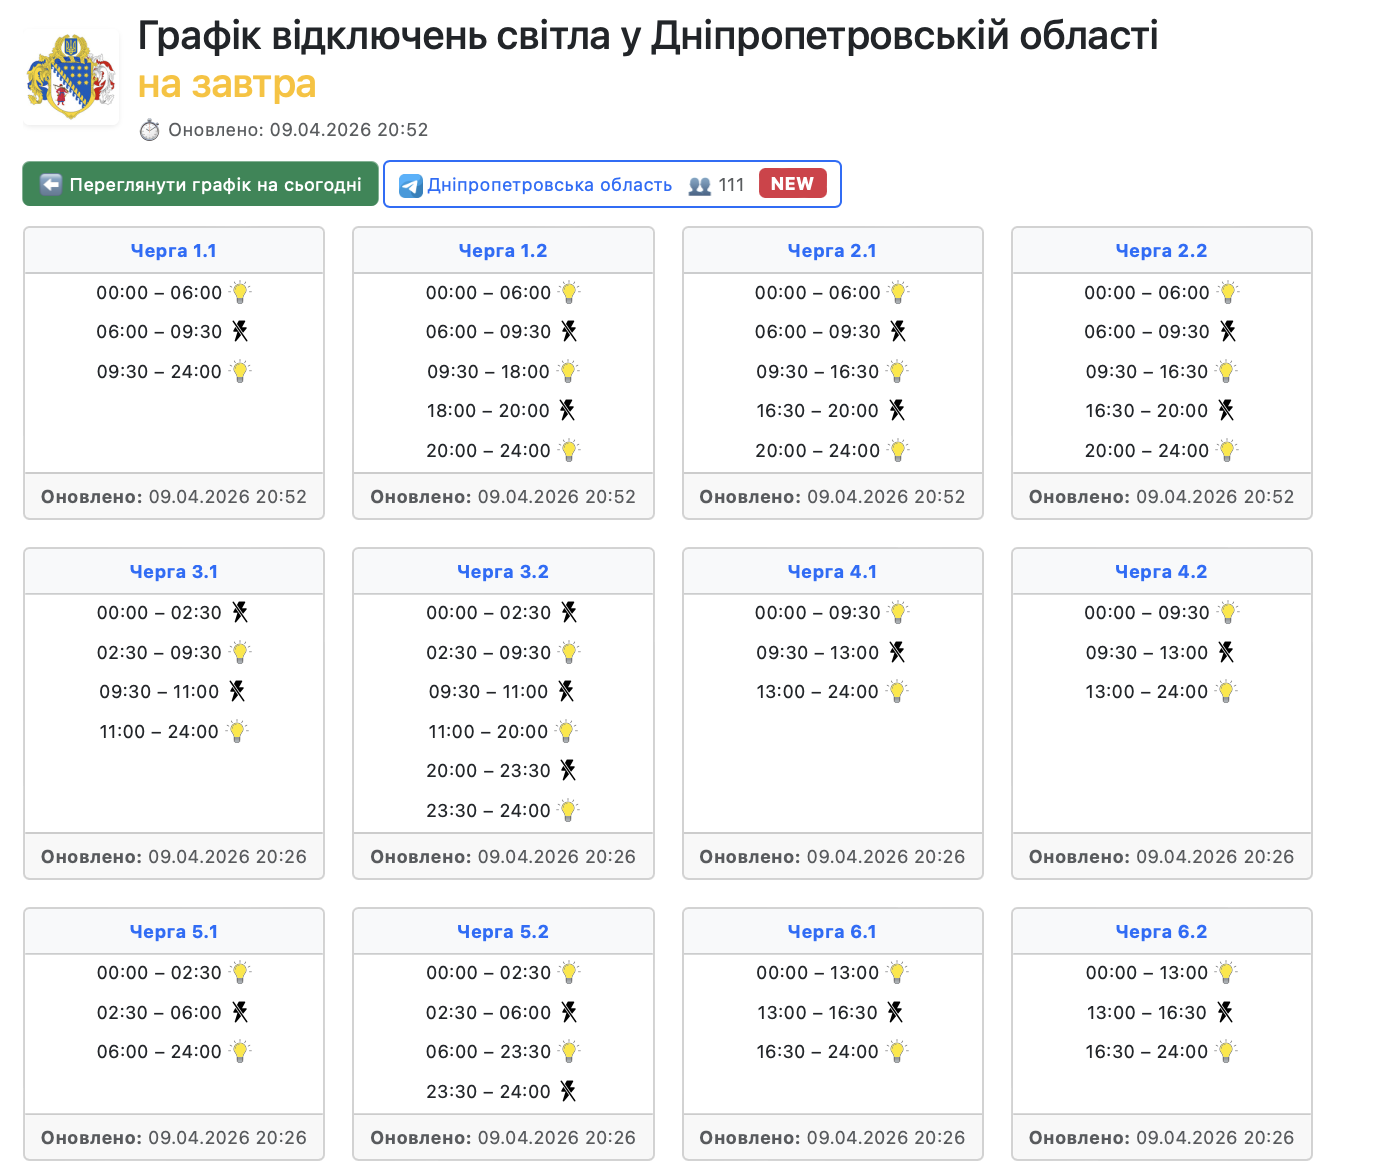Click the power-off icon for Черга 5.2 23:30 – 24:00
Image resolution: width=1398 pixels, height=1176 pixels.
(568, 1091)
